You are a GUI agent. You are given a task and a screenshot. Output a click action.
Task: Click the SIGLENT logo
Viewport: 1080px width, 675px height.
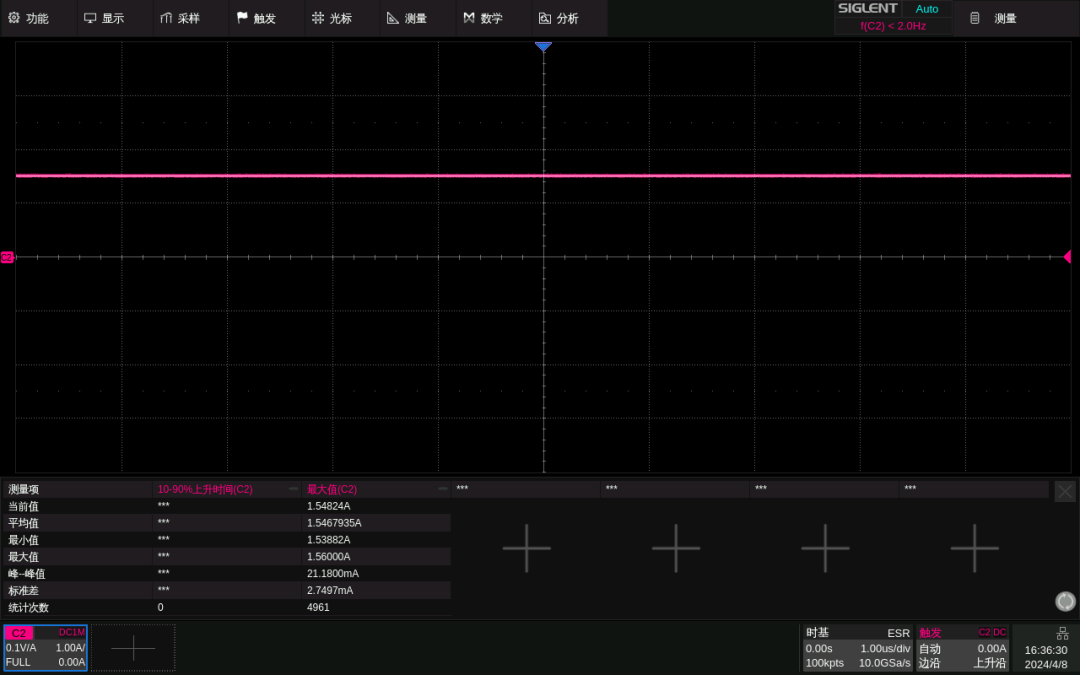867,8
